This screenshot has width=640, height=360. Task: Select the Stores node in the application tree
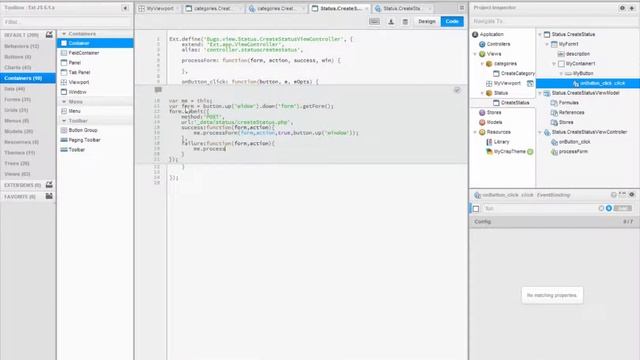(x=490, y=113)
